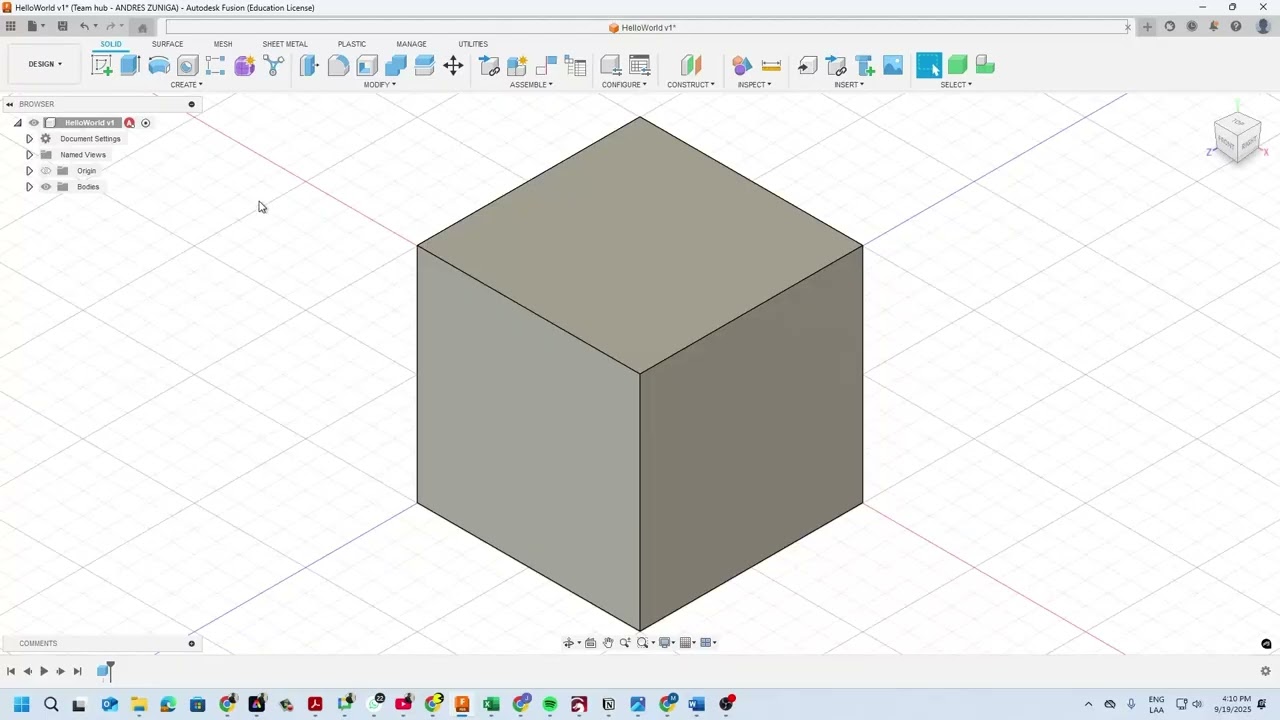Click the Interference shapes icon in Inspect

pos(742,66)
